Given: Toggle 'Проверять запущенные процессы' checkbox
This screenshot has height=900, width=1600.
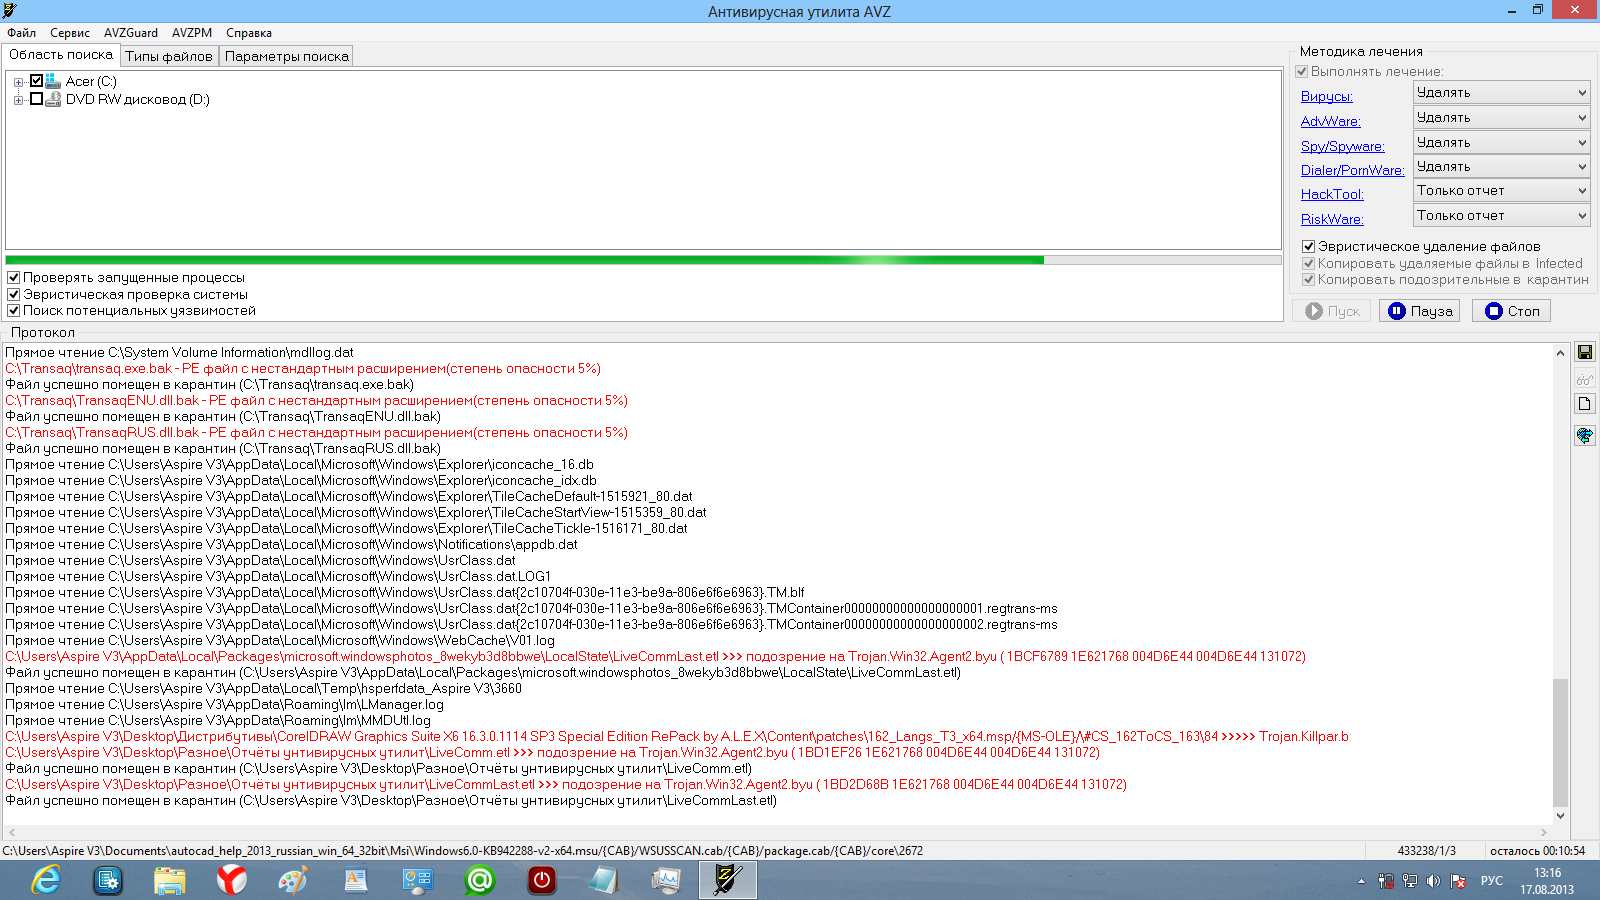Looking at the screenshot, I should (x=14, y=278).
